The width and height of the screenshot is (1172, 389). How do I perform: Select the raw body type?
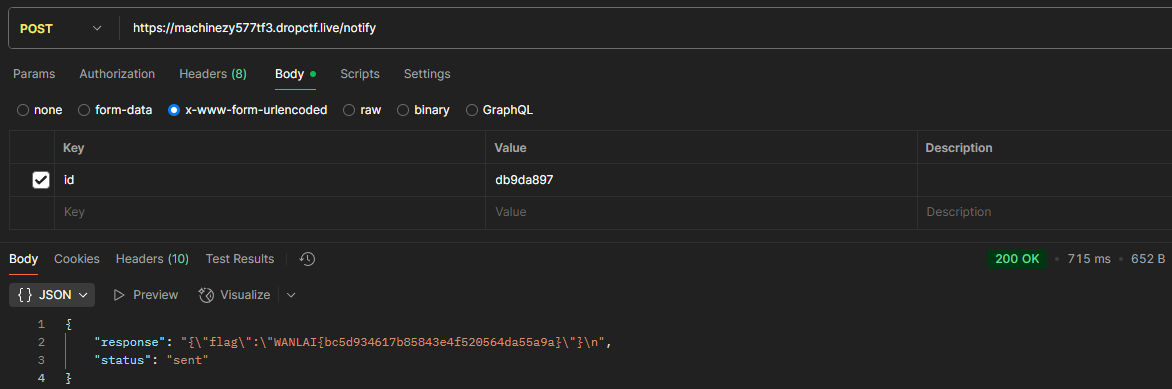tap(362, 110)
